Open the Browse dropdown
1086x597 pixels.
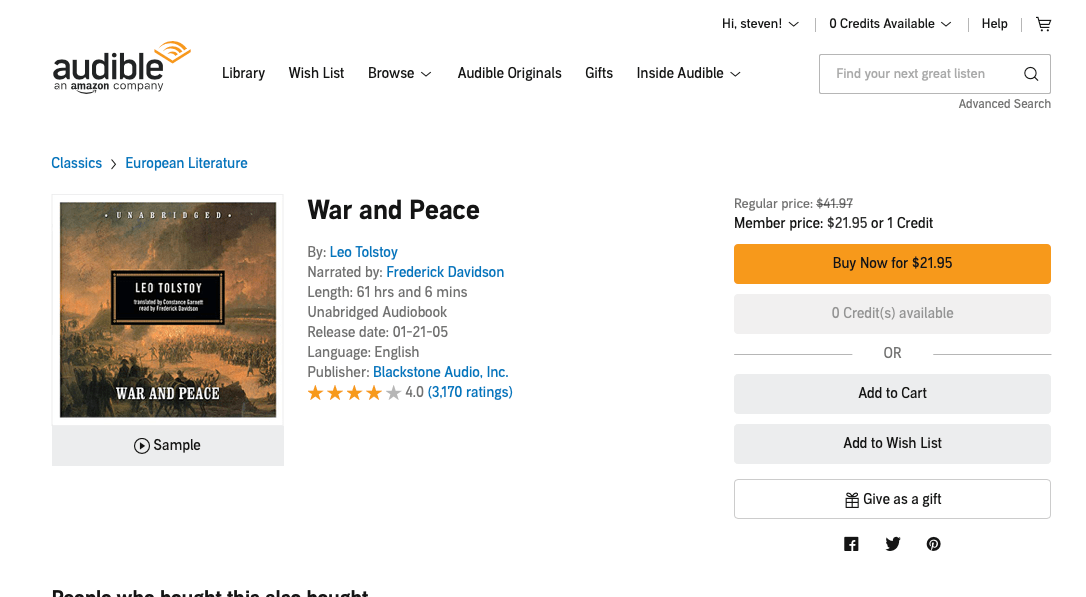(399, 73)
